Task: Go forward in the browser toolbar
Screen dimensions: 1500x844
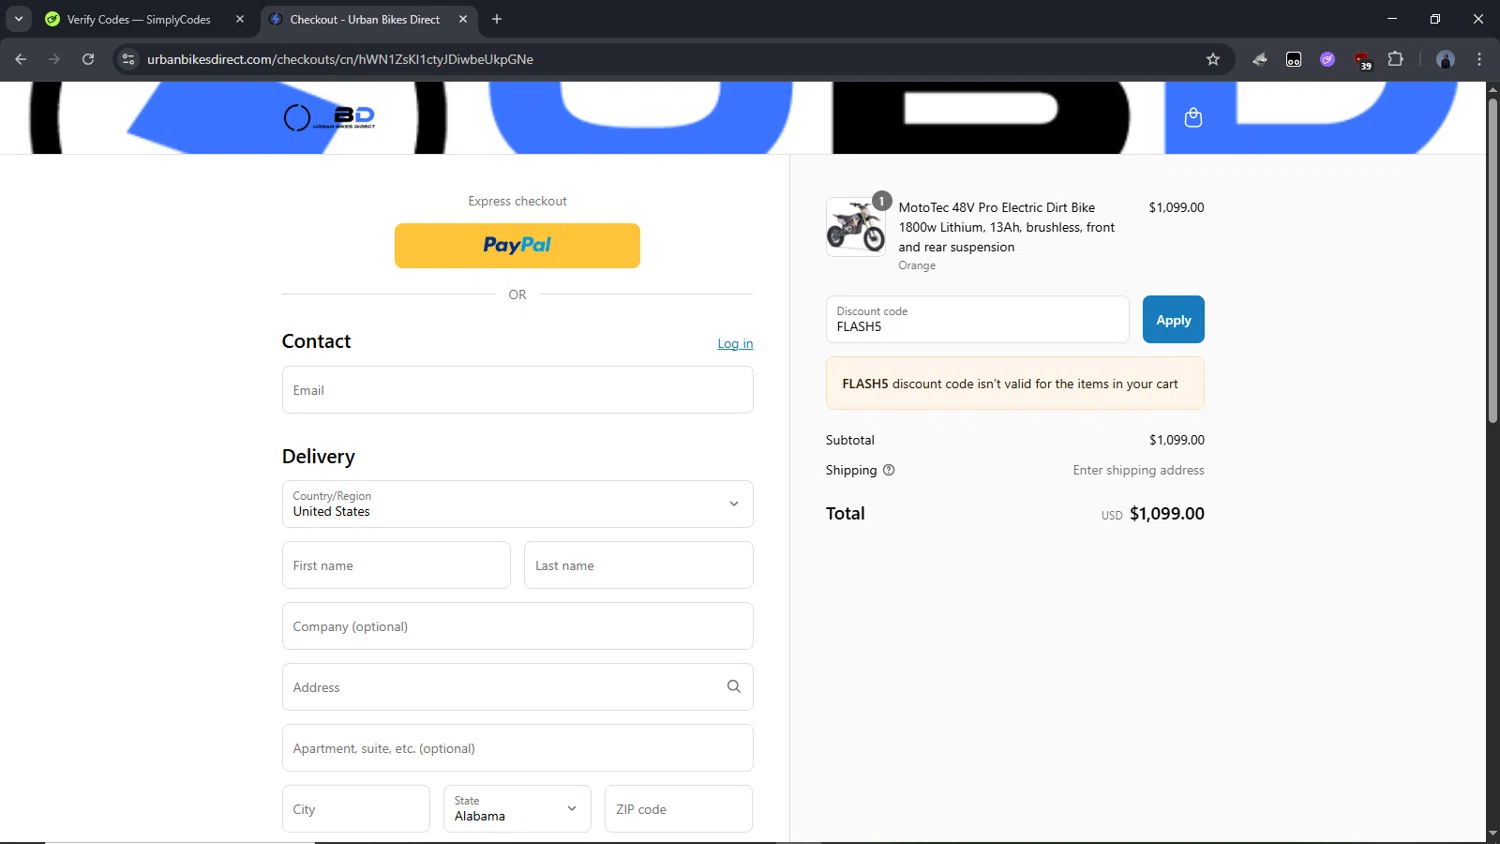Action: pos(54,59)
